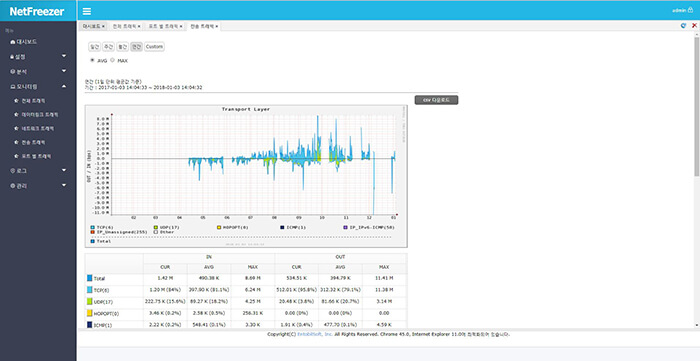700x361 pixels.
Task: Select the Custom period button
Action: coord(154,46)
